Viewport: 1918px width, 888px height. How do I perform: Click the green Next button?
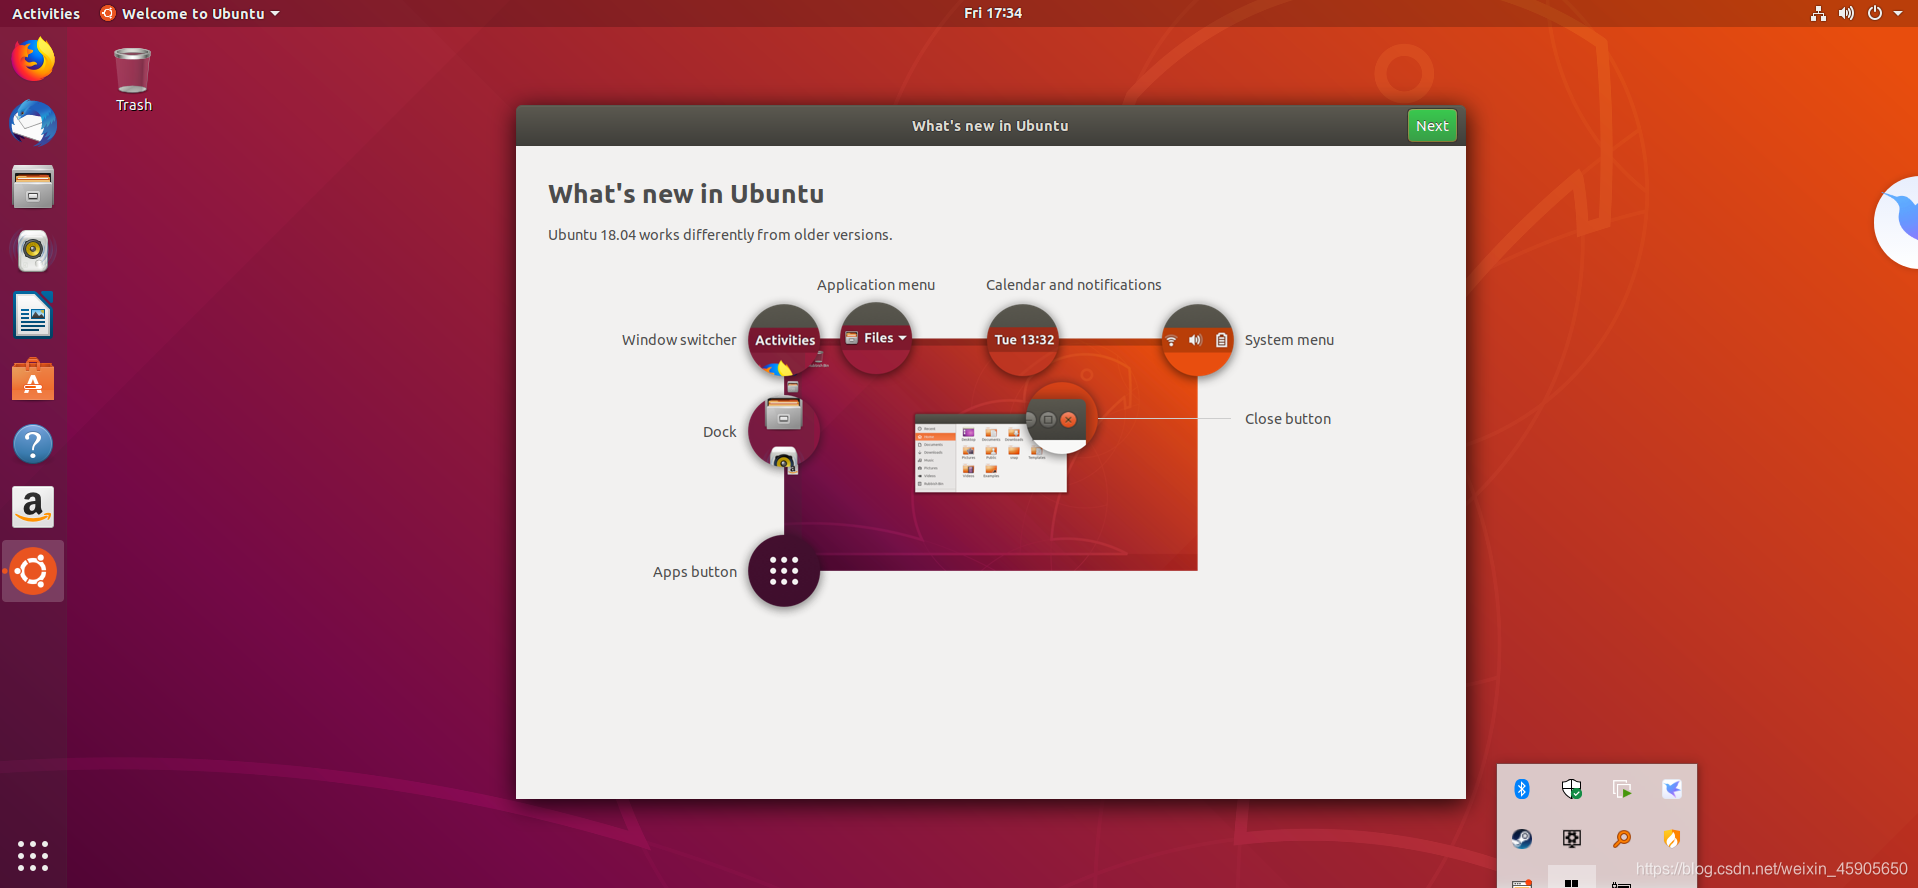1432,126
